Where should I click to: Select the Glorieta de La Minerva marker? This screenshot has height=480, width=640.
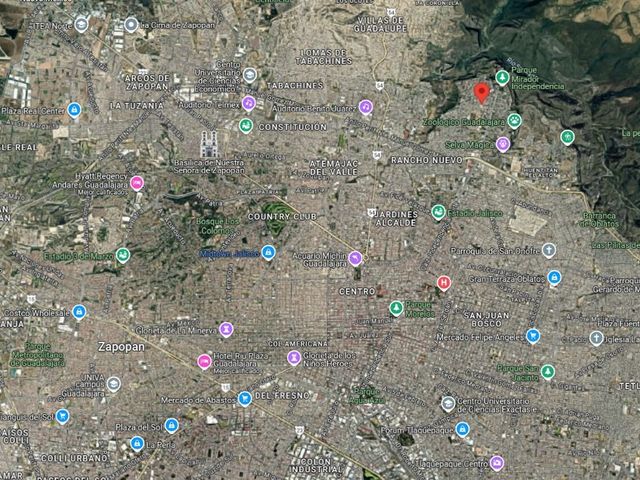[226, 329]
